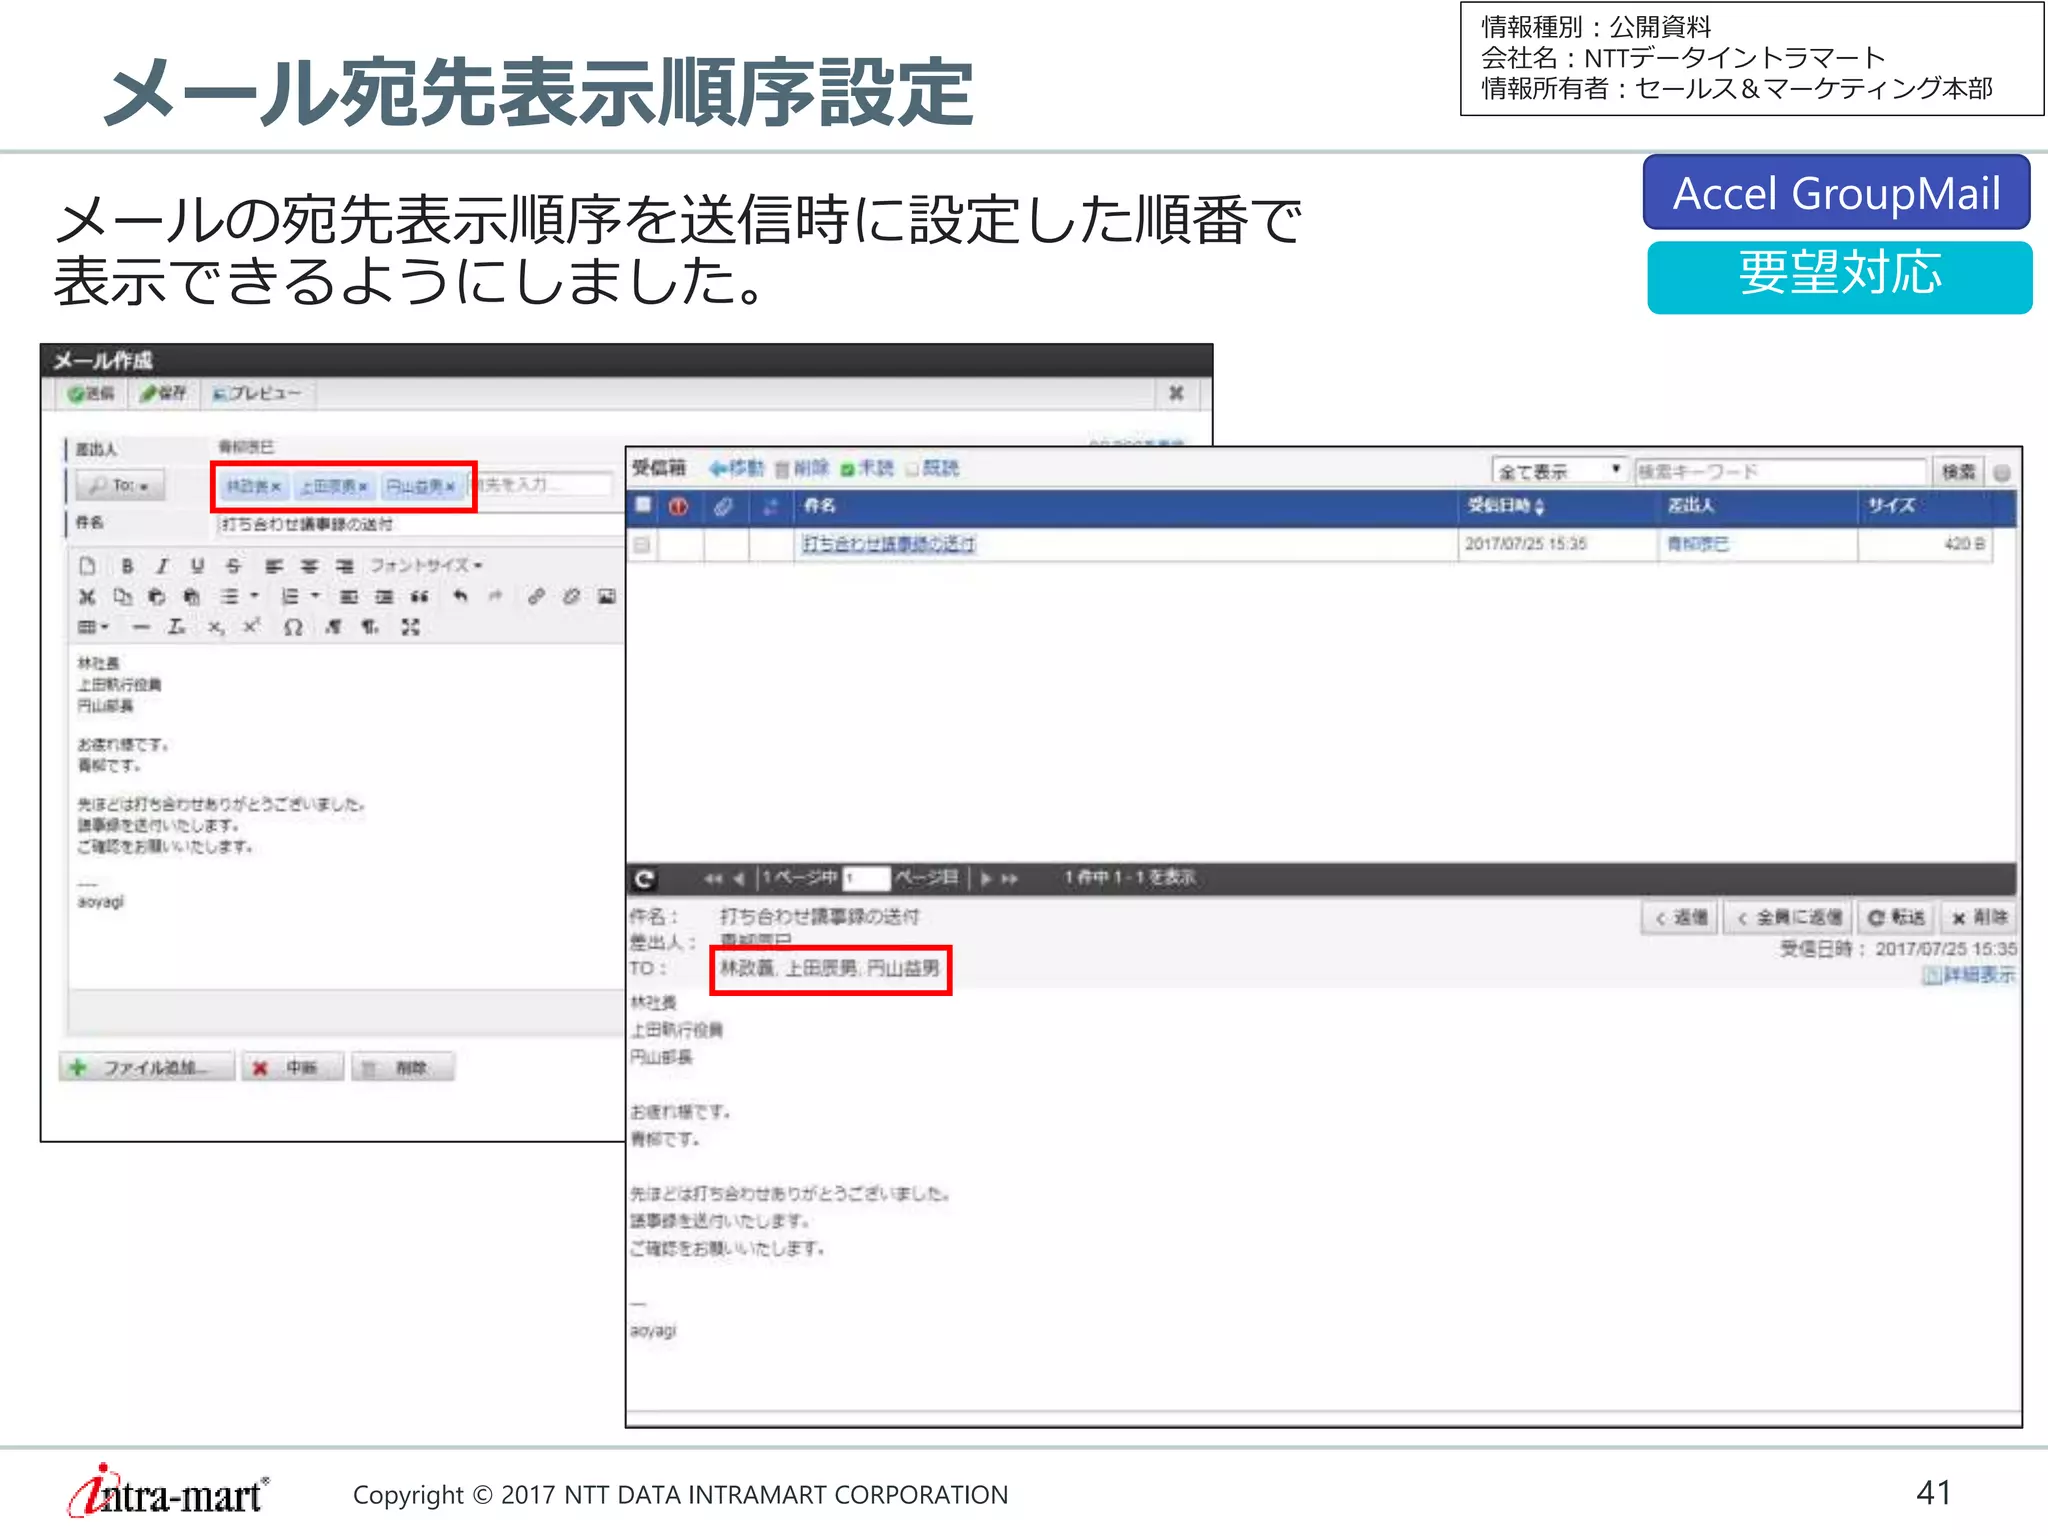Screen dimensions: 2048x1536
Task: Click the Italic formatting icon
Action: pos(162,566)
